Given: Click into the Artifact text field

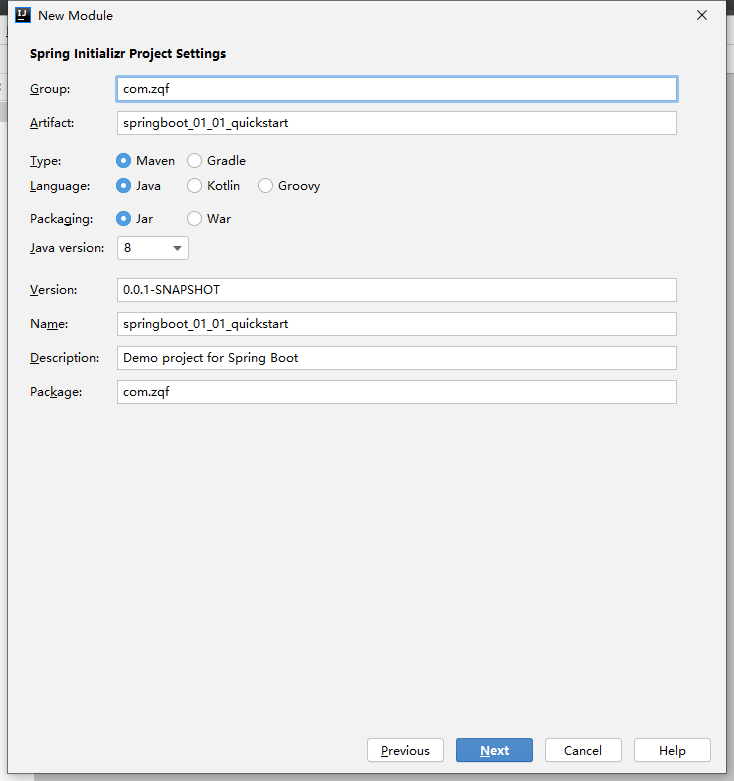Looking at the screenshot, I should pos(397,123).
